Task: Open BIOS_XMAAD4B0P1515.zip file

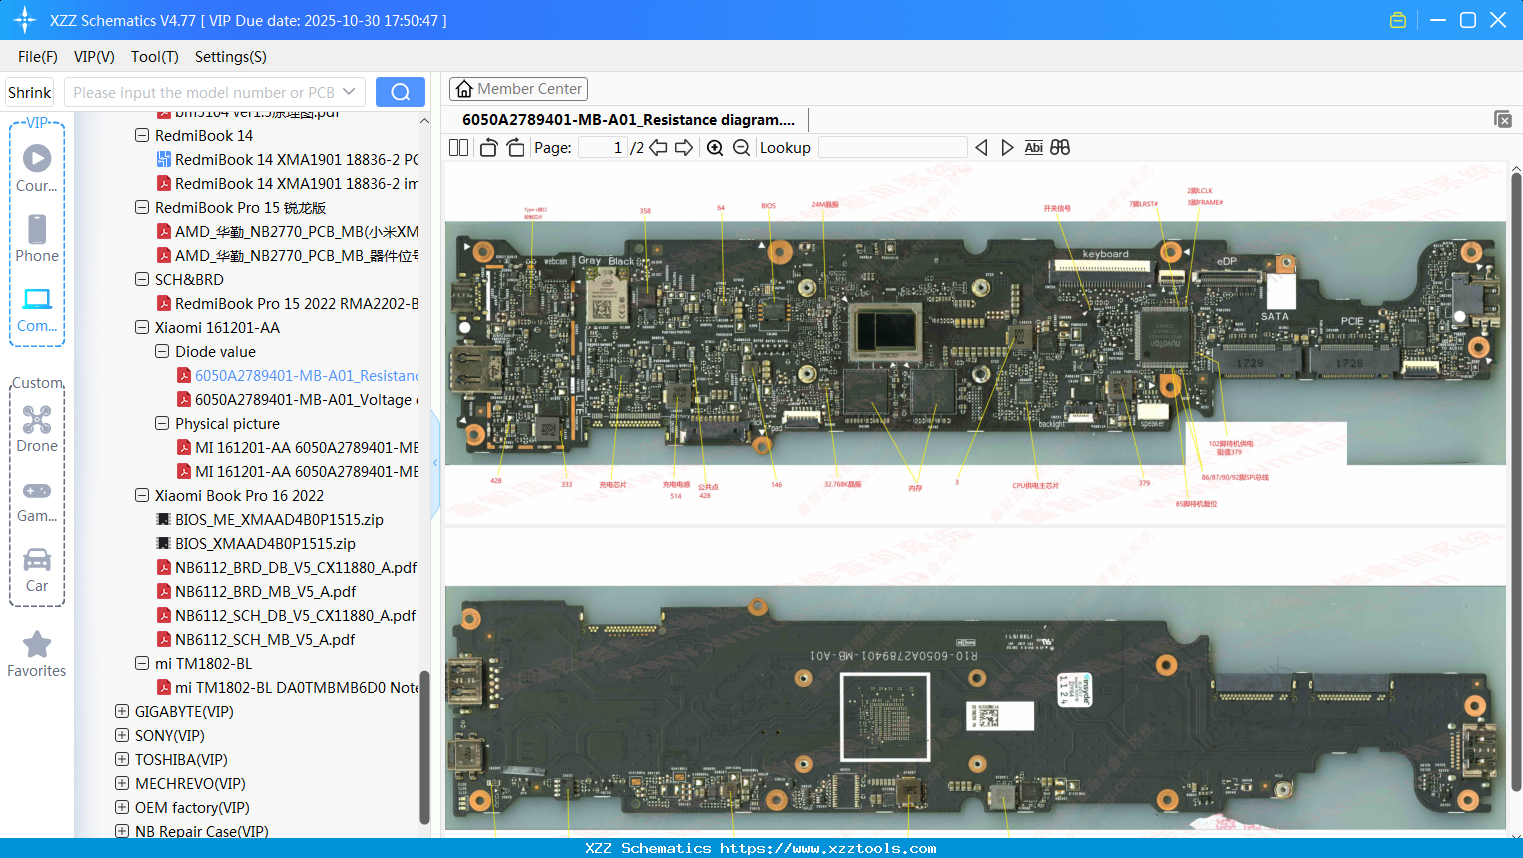Action: click(256, 543)
